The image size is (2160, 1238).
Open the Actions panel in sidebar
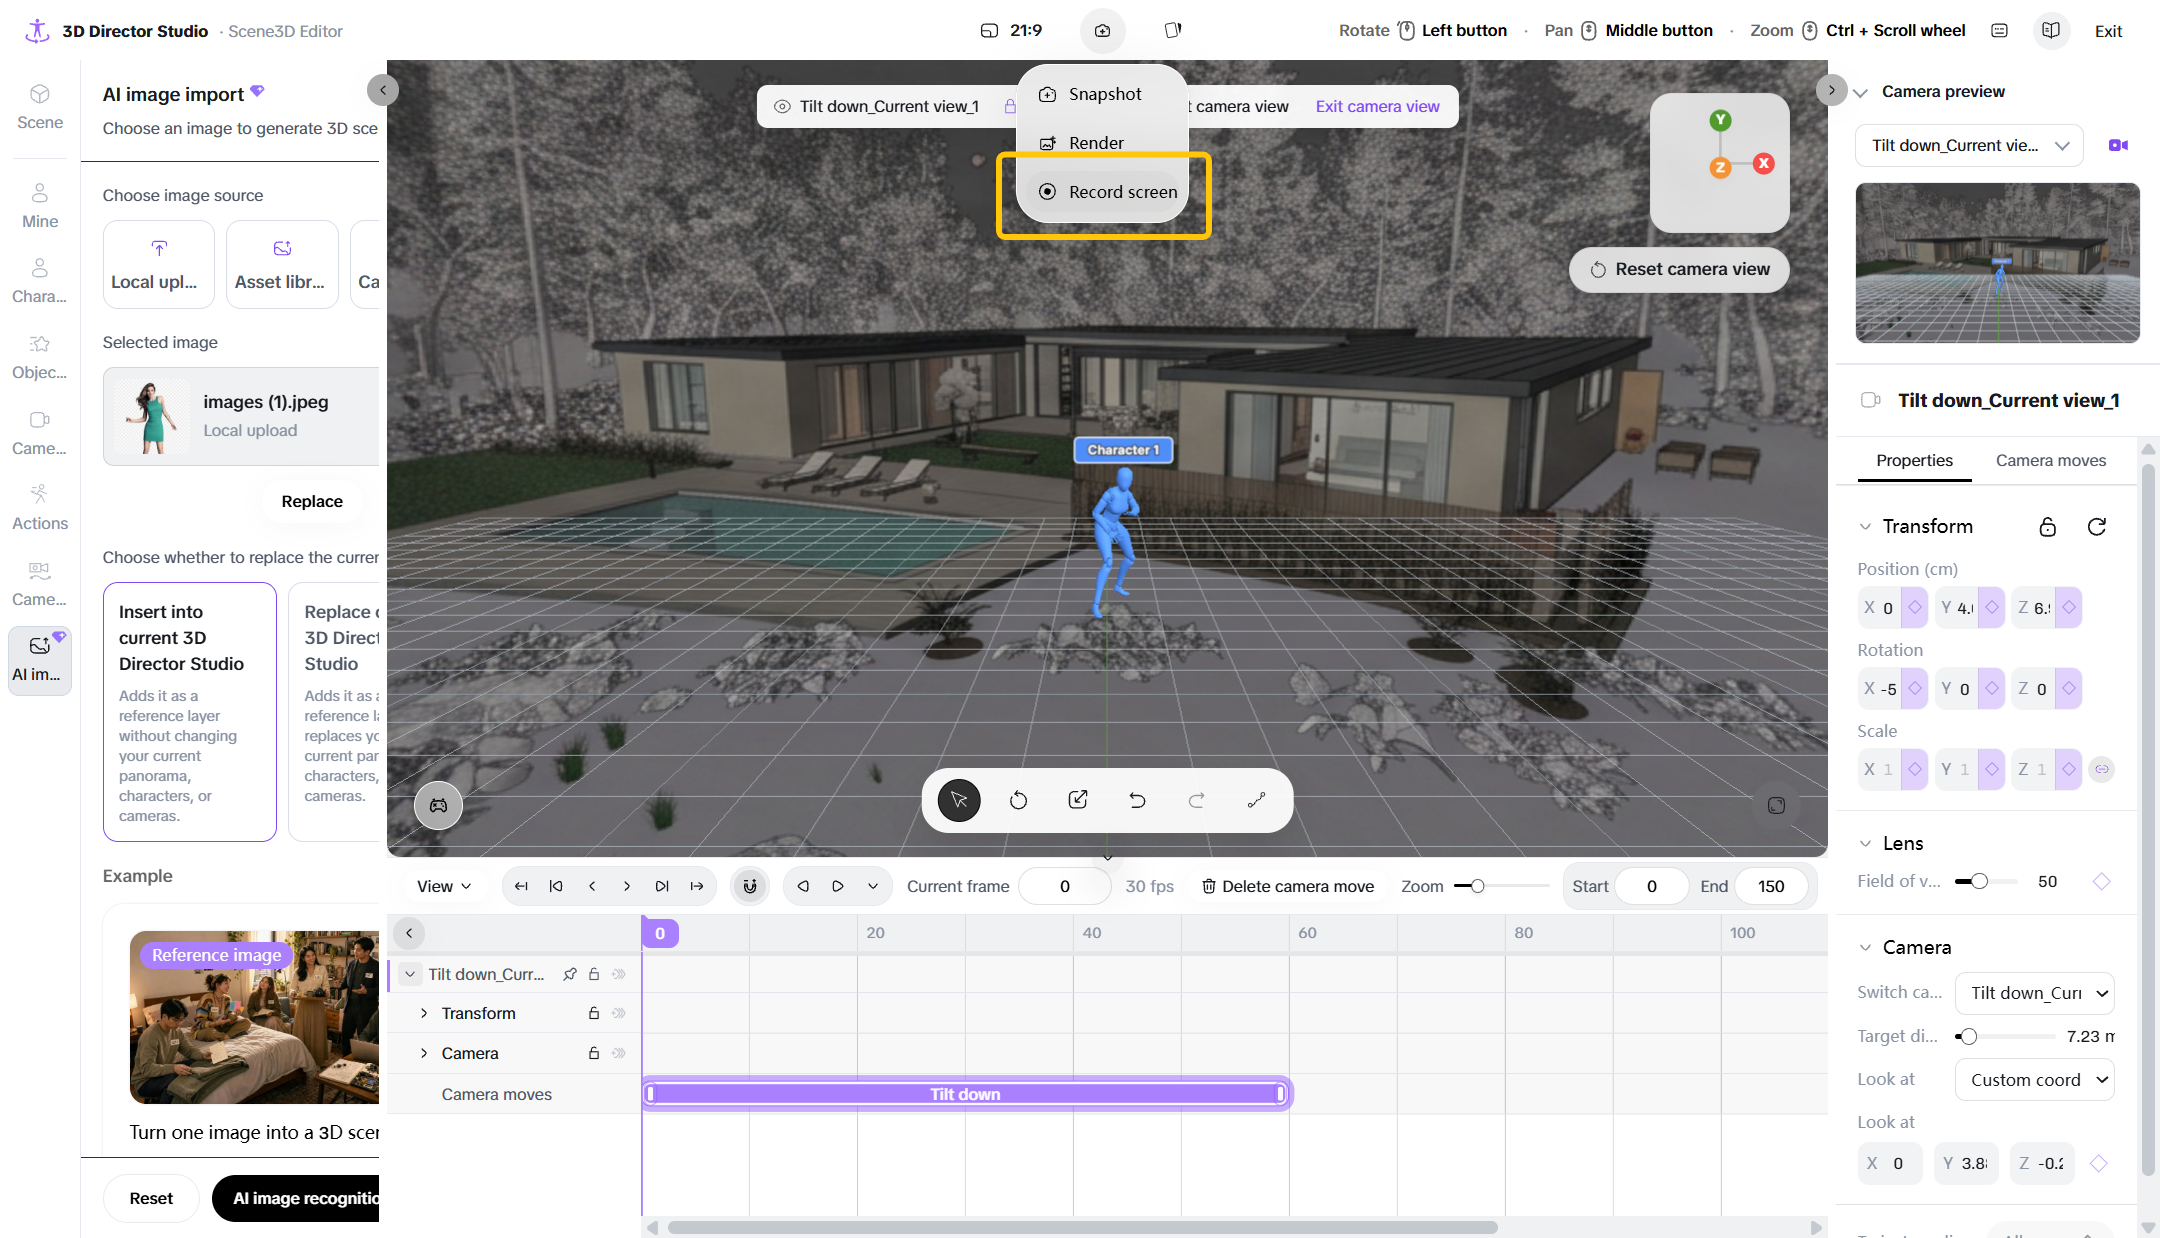click(40, 508)
